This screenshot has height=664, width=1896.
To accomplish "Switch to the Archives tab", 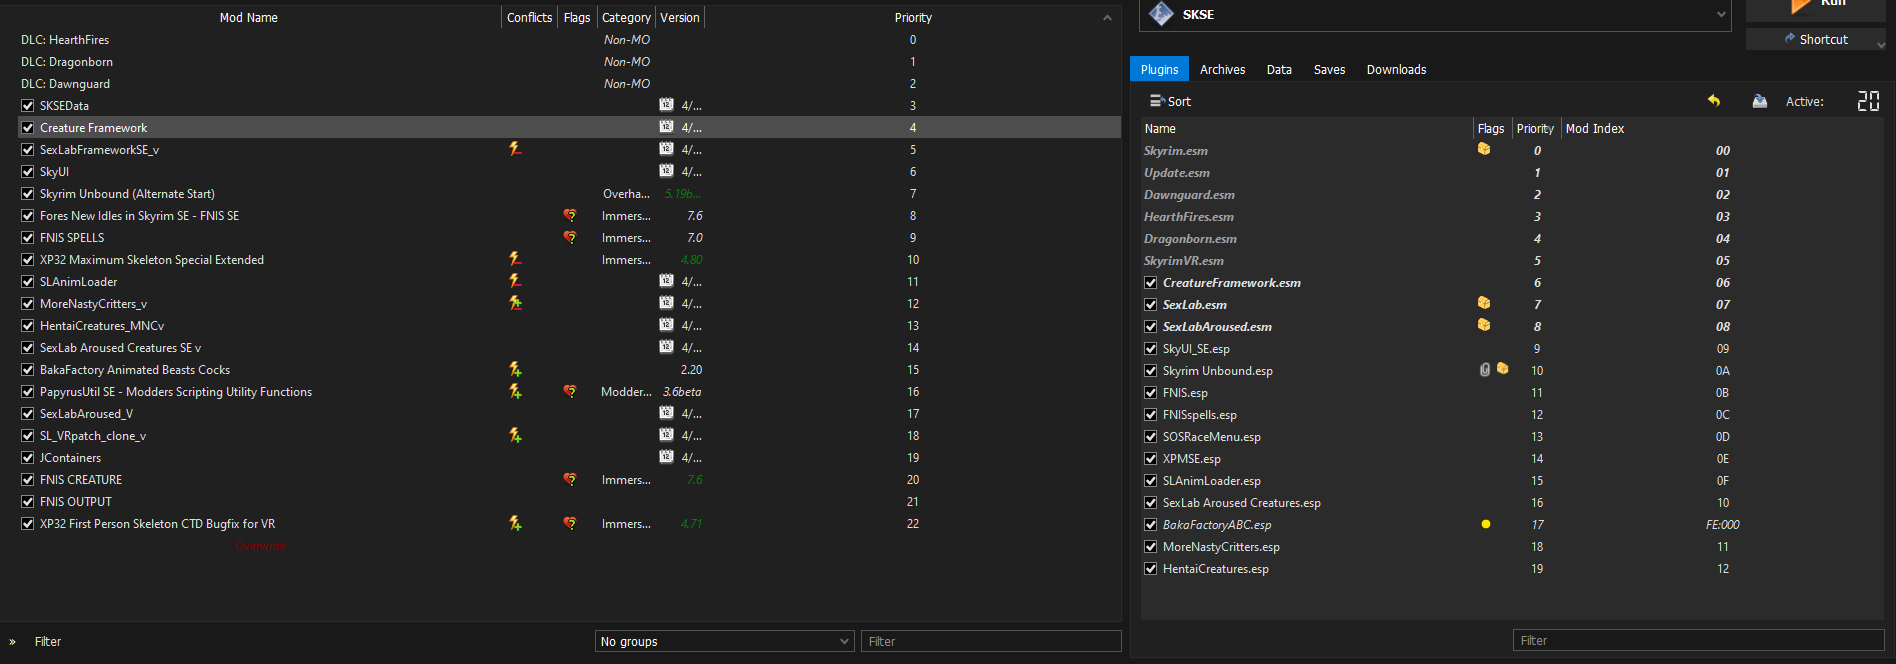I will (1222, 69).
